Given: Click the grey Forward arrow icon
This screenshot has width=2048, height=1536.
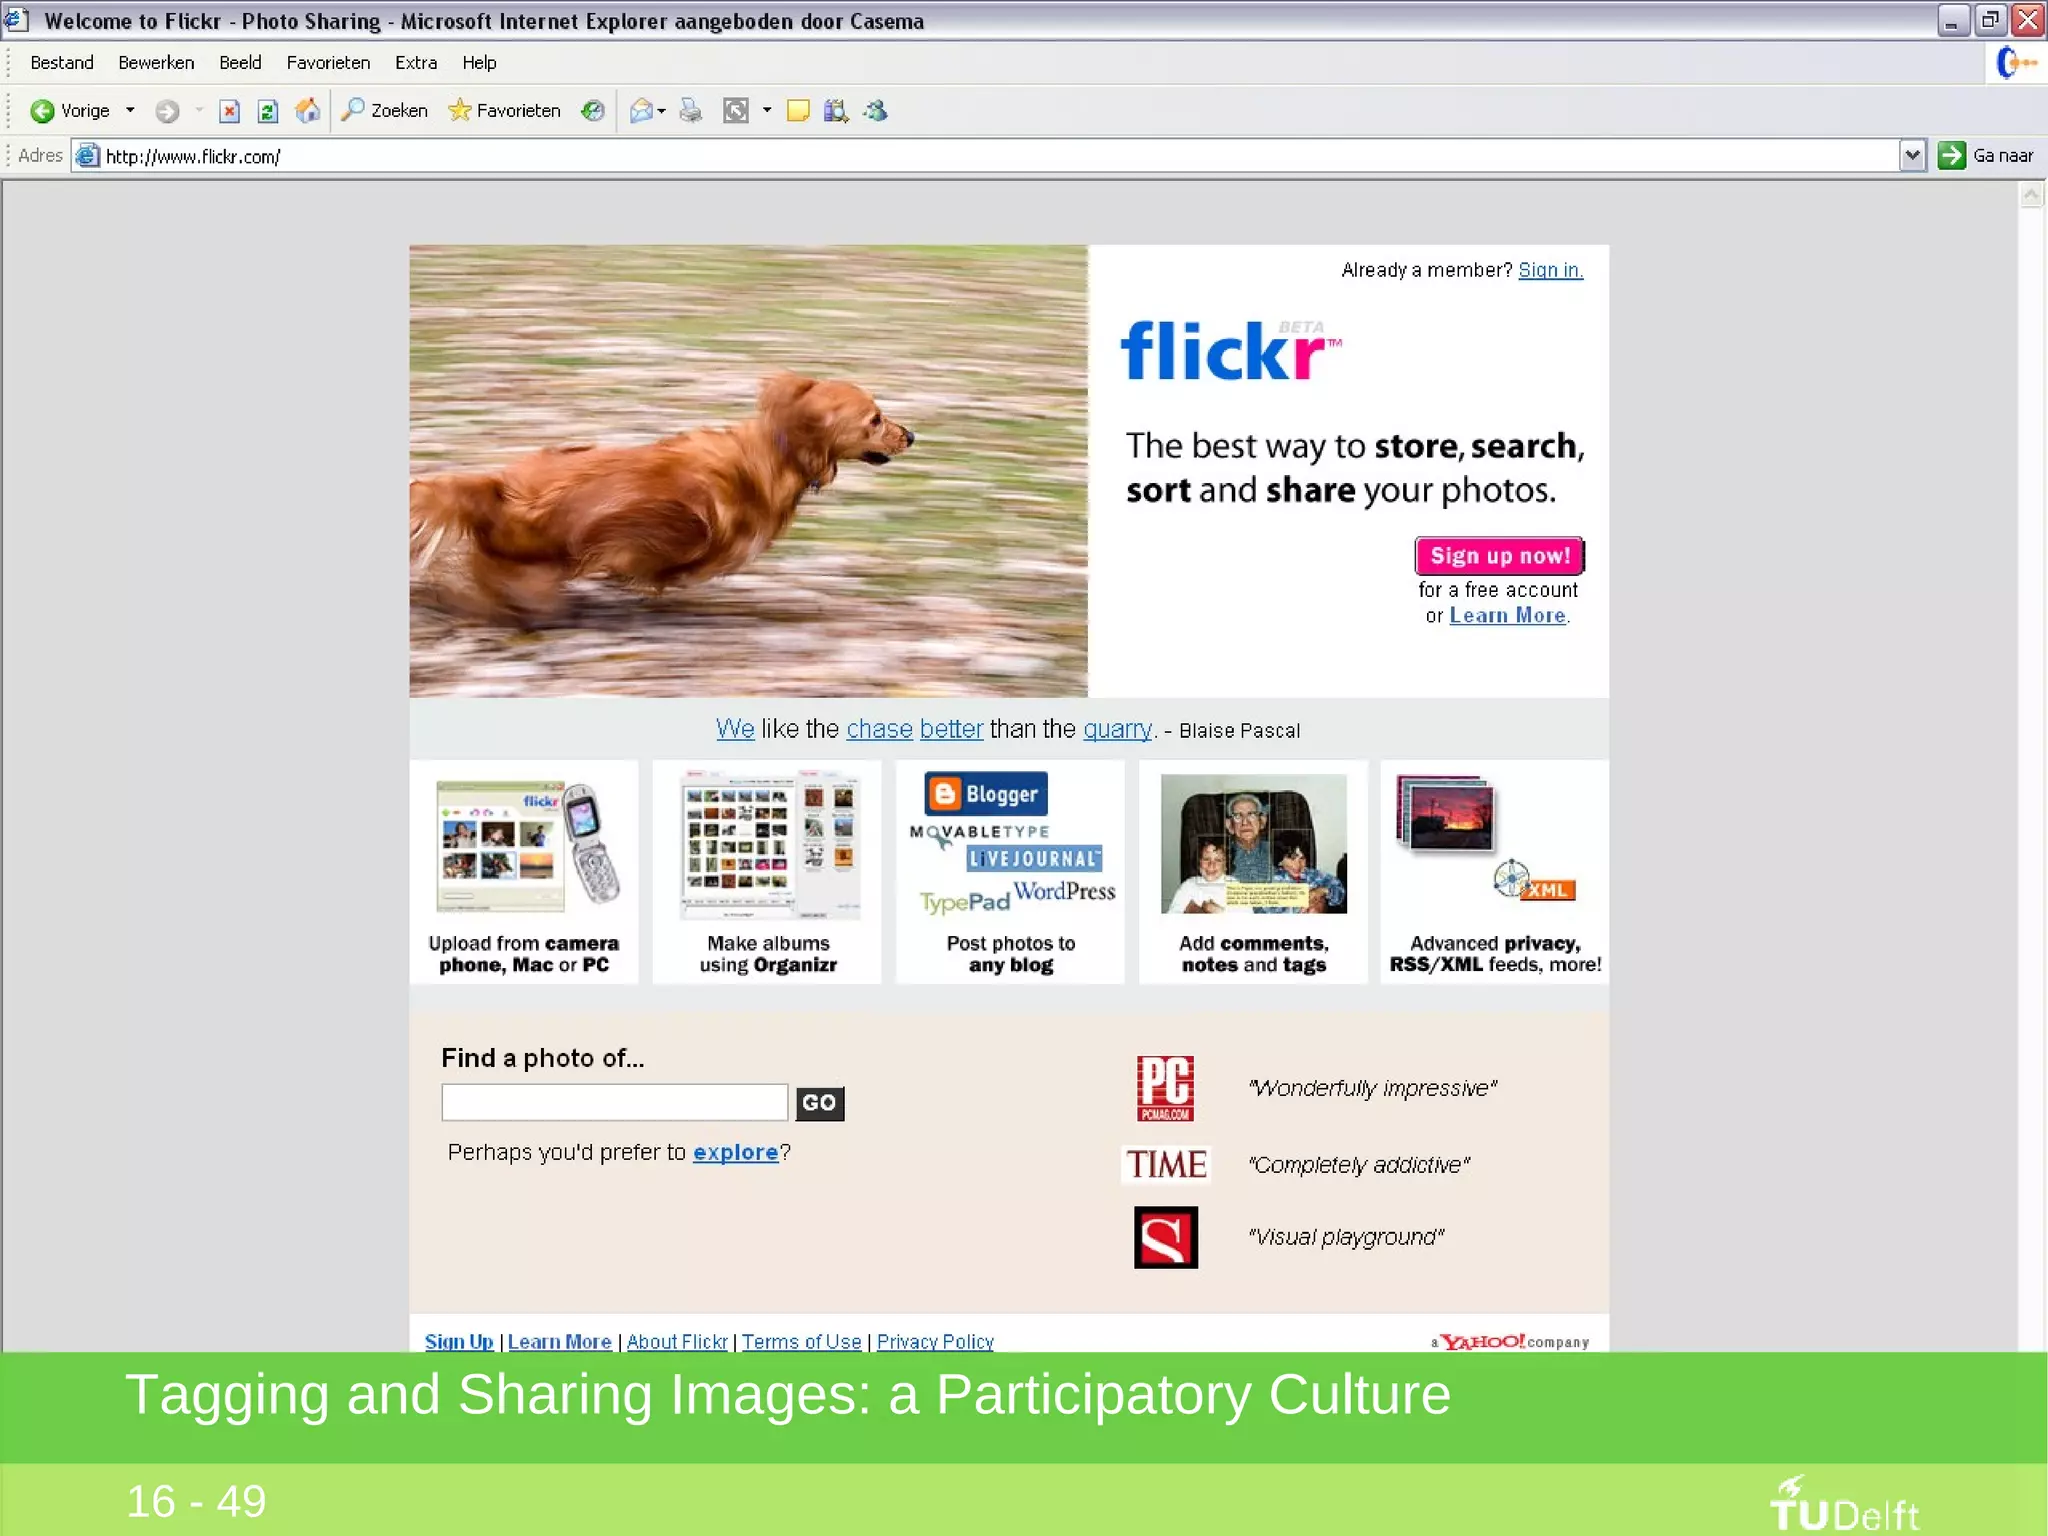Looking at the screenshot, I should [167, 111].
